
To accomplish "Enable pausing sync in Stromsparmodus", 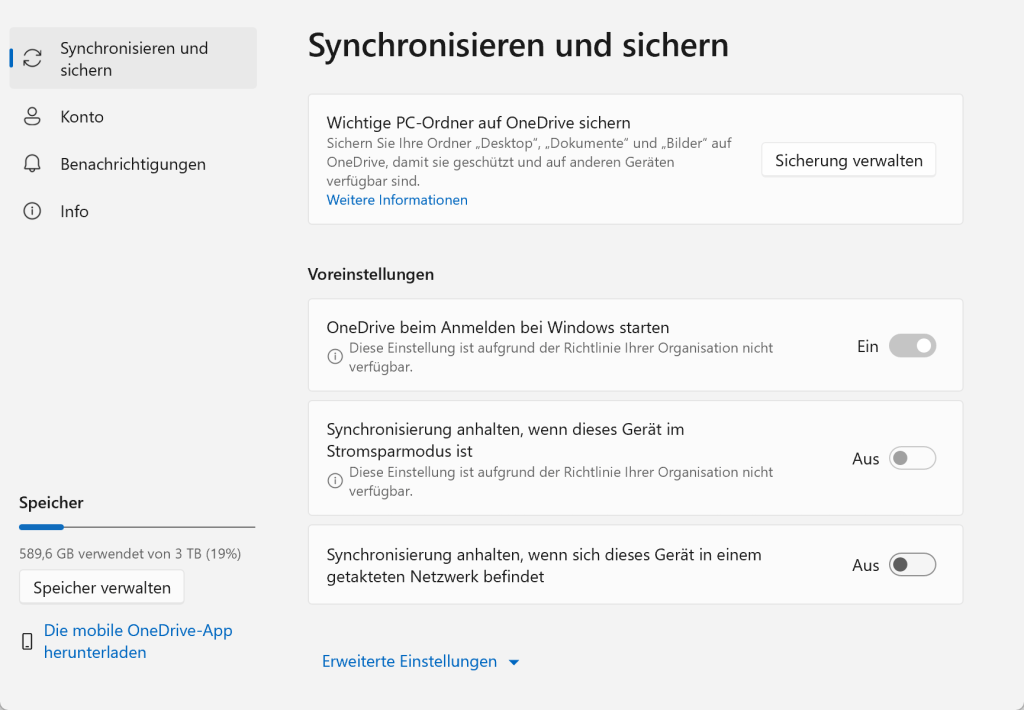I will (x=911, y=457).
